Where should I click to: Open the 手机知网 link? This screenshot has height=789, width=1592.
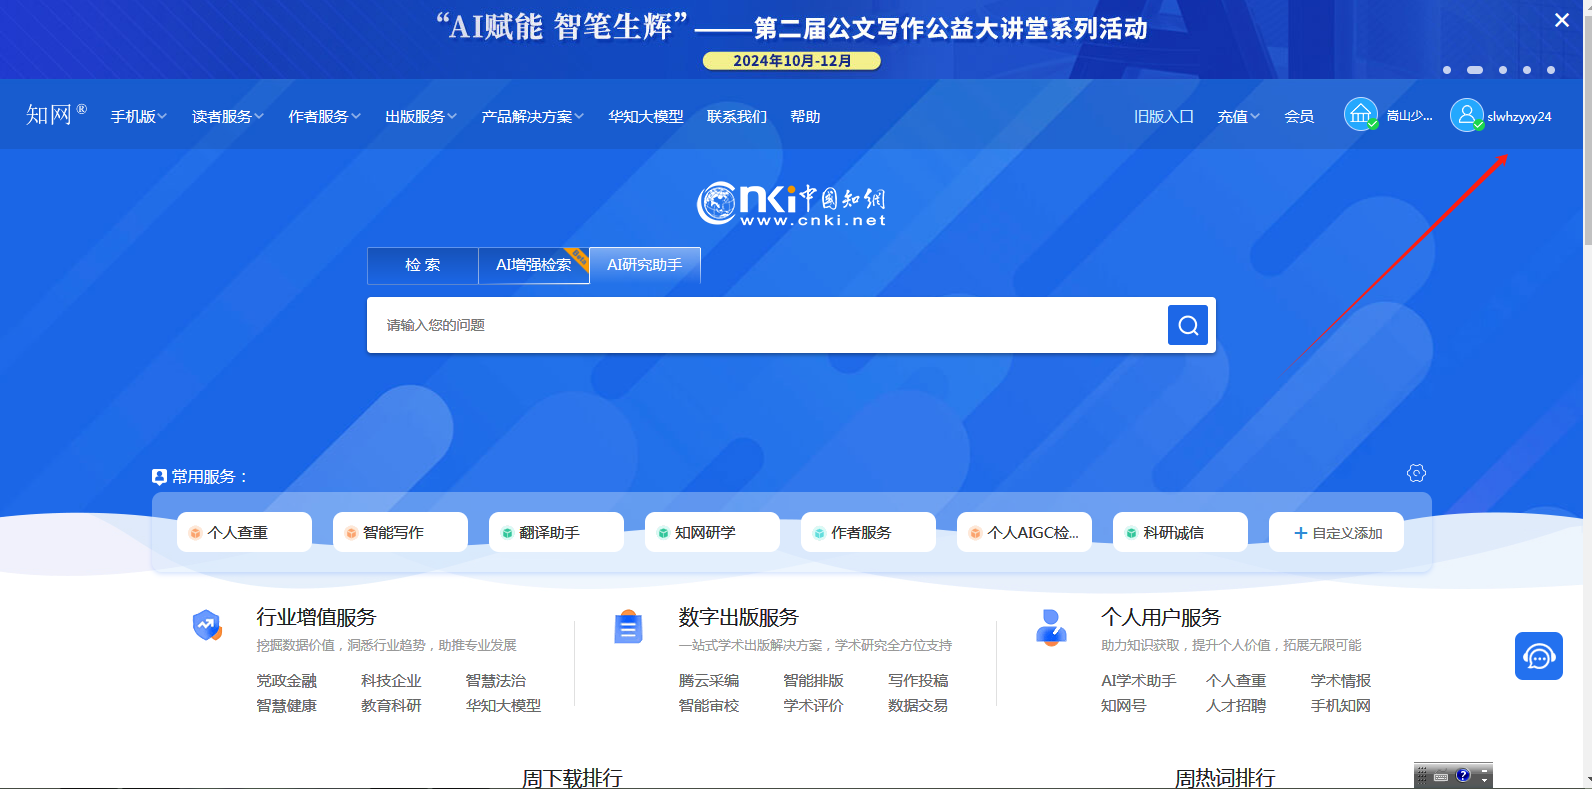[1341, 706]
